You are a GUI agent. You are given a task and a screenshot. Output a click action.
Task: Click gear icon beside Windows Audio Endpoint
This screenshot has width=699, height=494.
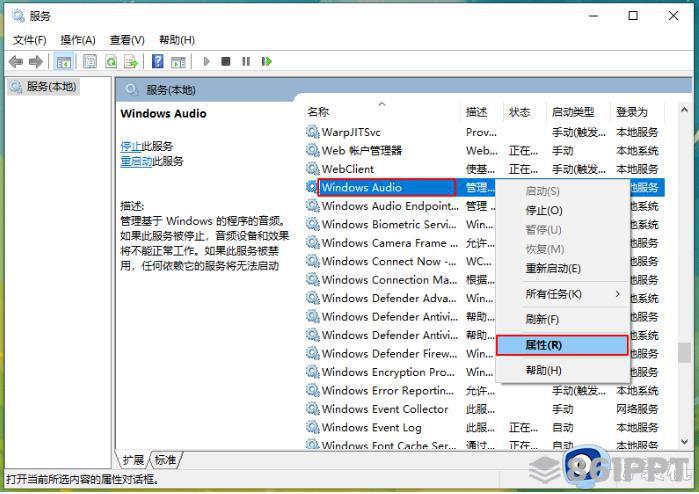click(312, 206)
